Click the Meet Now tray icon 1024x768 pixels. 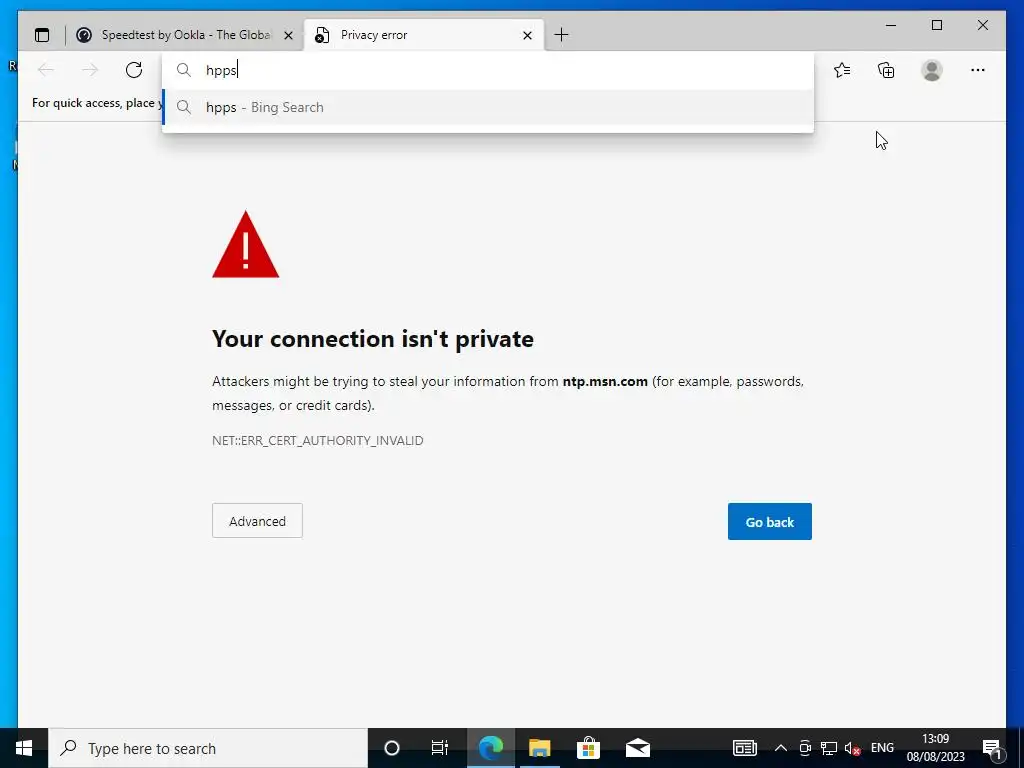[x=805, y=748]
